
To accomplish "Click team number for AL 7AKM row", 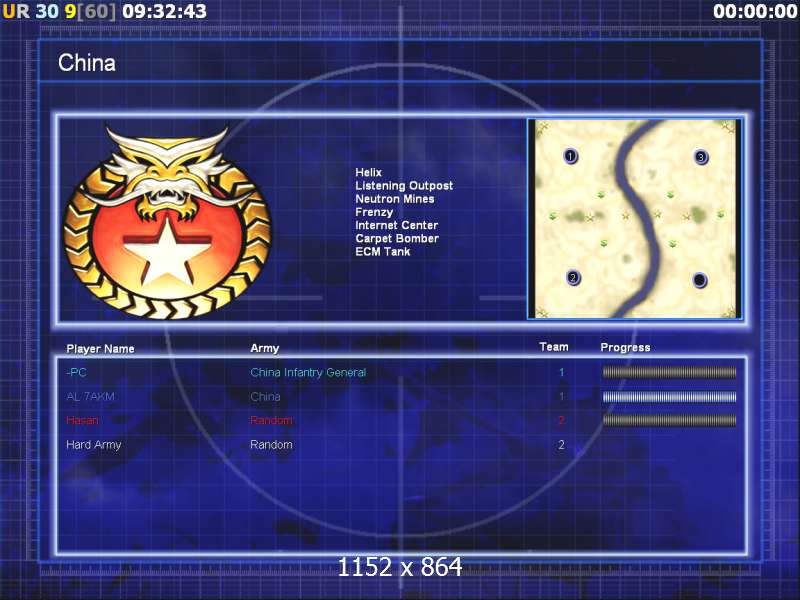I will pos(562,396).
